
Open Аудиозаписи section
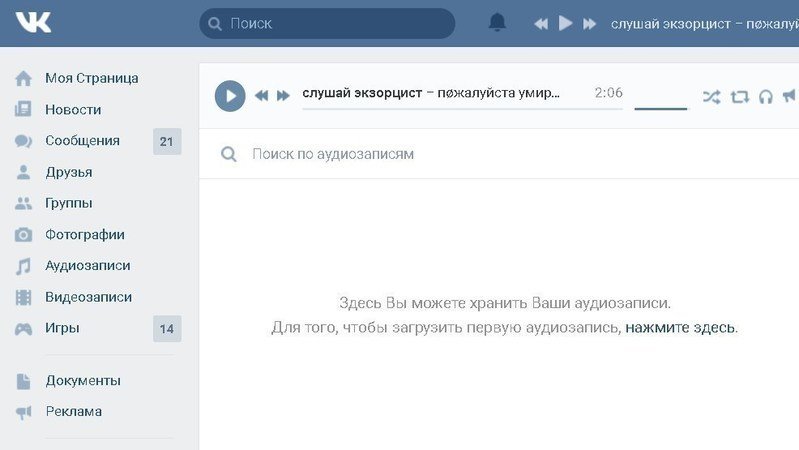pyautogui.click(x=87, y=266)
